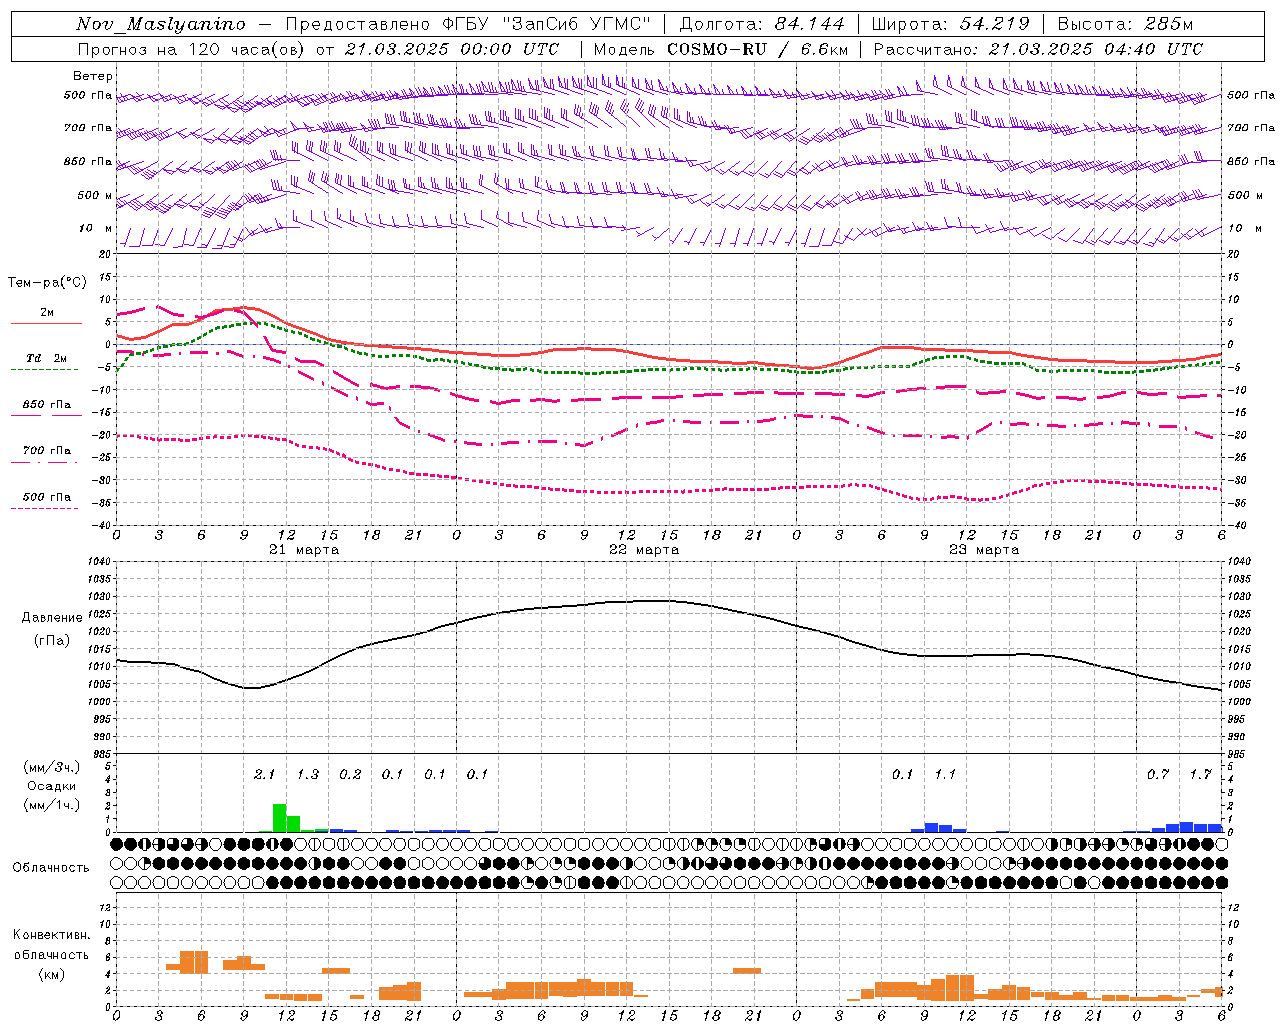Image resolution: width=1280 pixels, height=1024 pixels.
Task: Click the 1.3 precipitation amount
Action: coord(308,774)
